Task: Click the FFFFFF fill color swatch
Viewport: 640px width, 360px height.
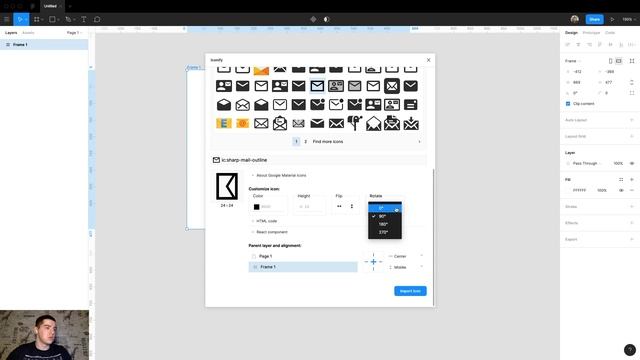Action: 568,190
